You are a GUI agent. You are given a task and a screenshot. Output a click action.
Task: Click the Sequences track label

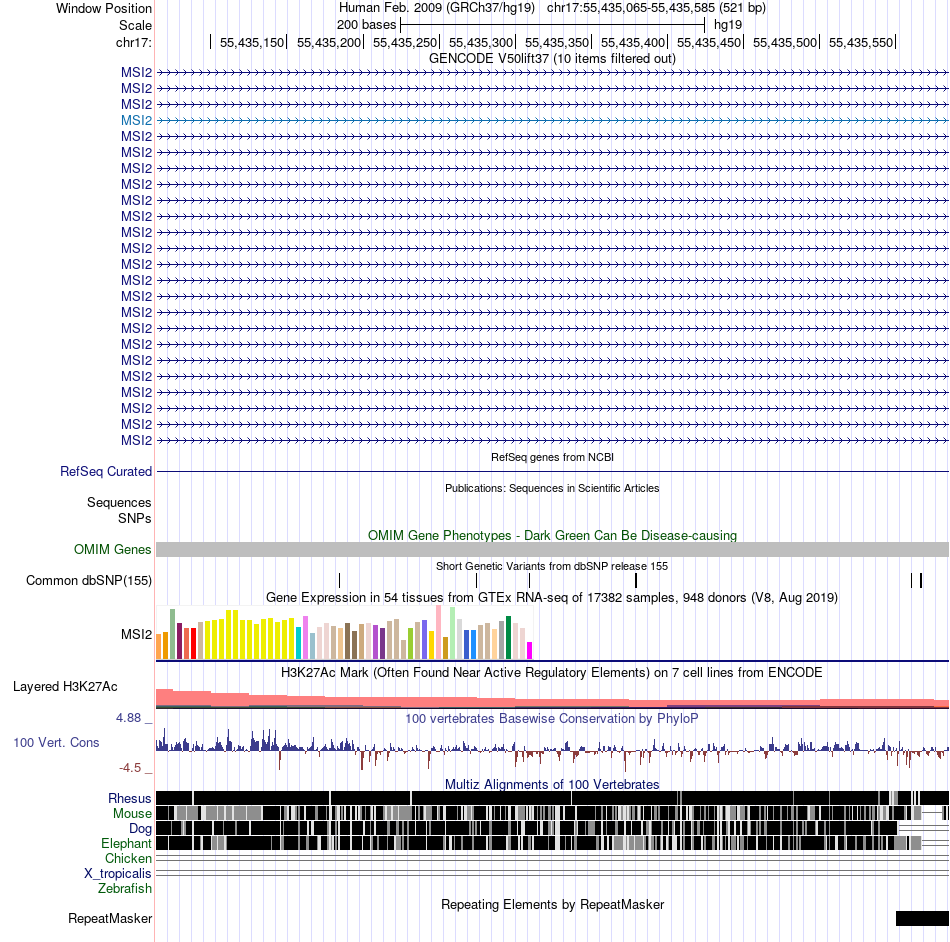tap(119, 502)
